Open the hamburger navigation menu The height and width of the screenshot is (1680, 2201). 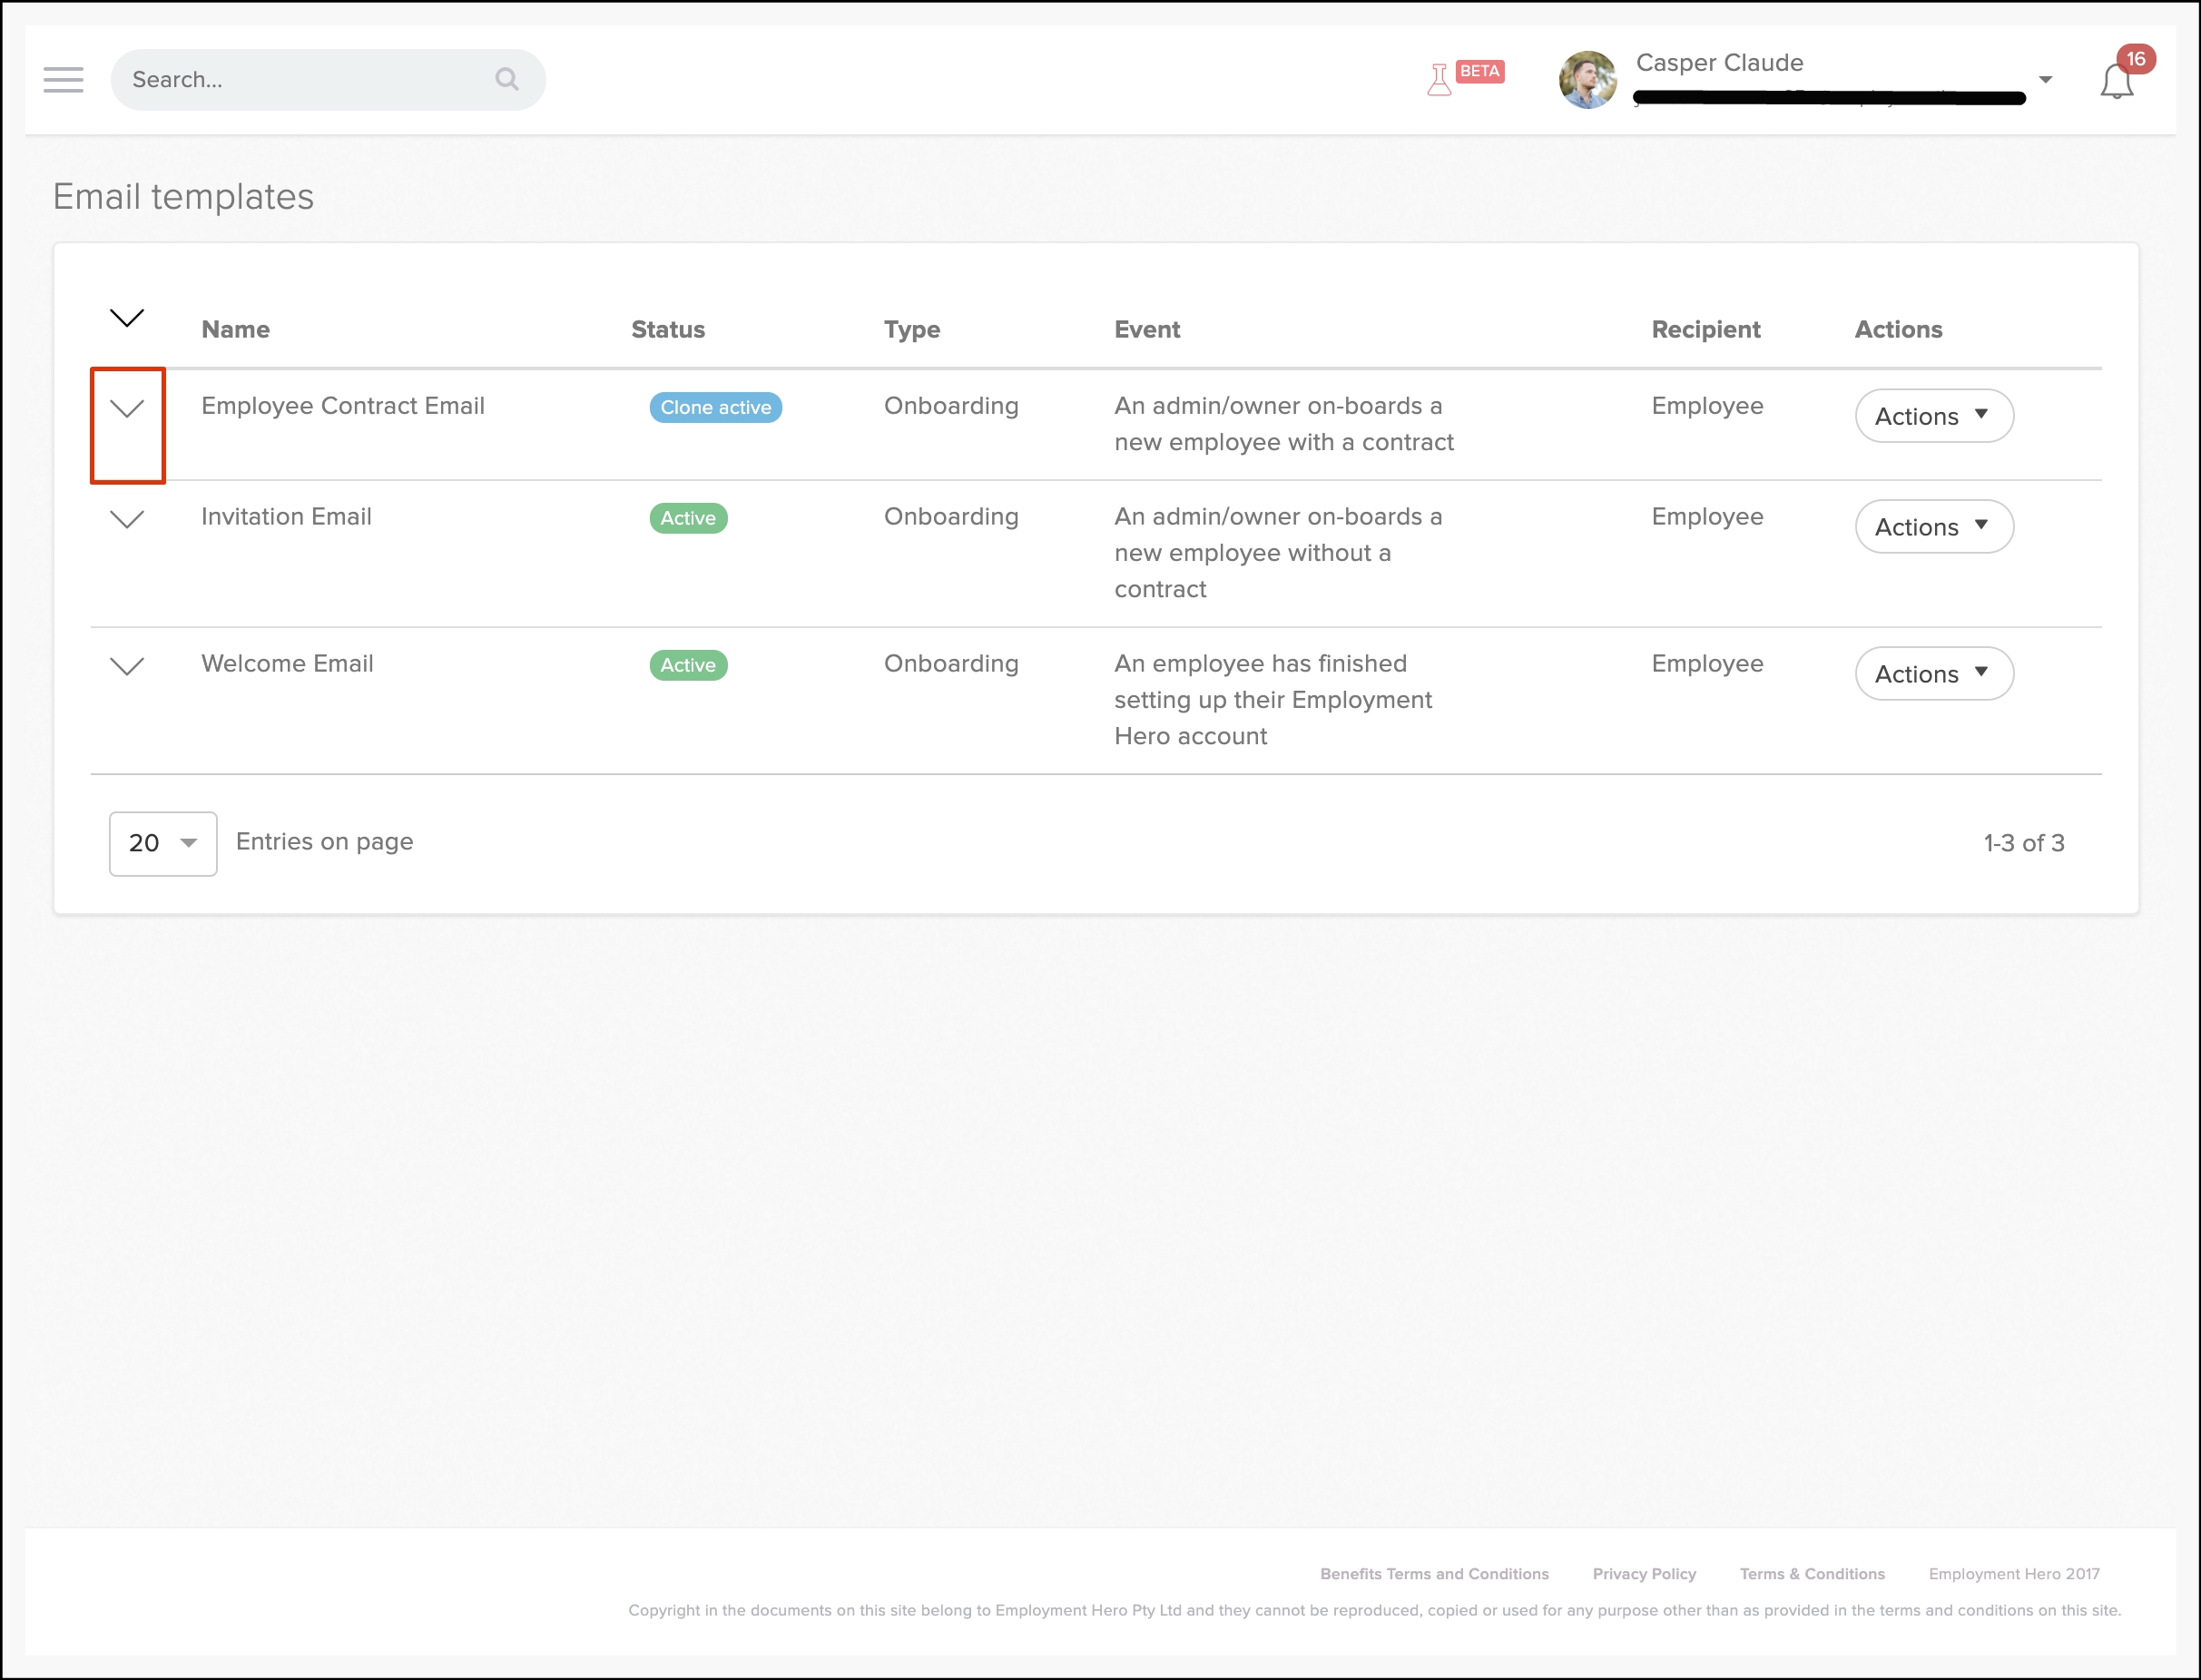click(63, 80)
